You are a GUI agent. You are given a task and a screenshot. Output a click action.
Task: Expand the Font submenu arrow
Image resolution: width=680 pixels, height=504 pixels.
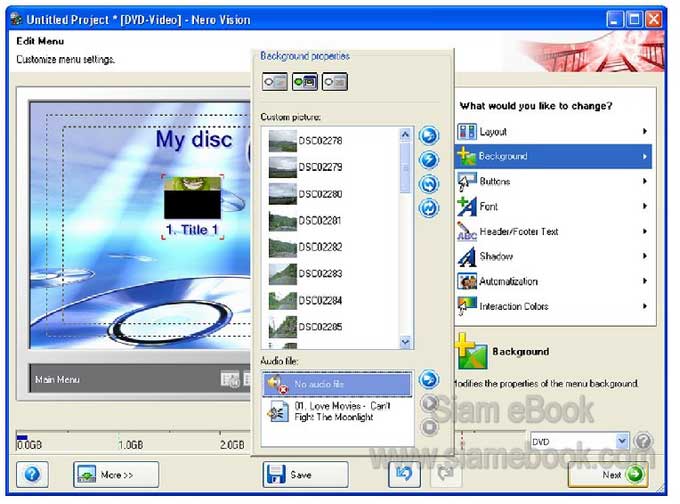point(645,206)
